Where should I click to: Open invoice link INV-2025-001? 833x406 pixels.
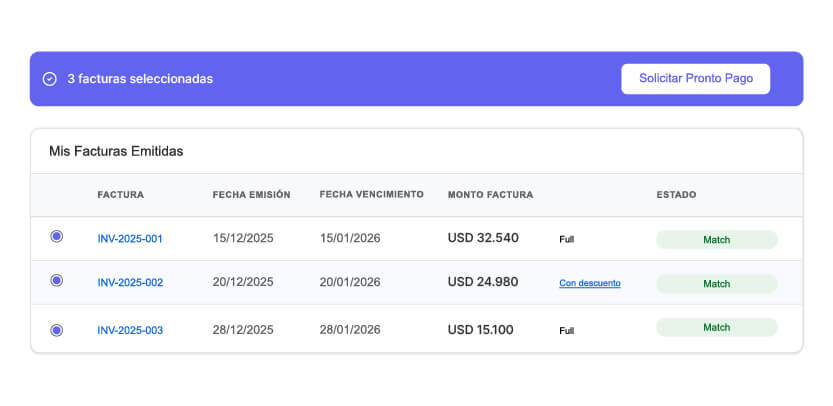click(x=130, y=239)
